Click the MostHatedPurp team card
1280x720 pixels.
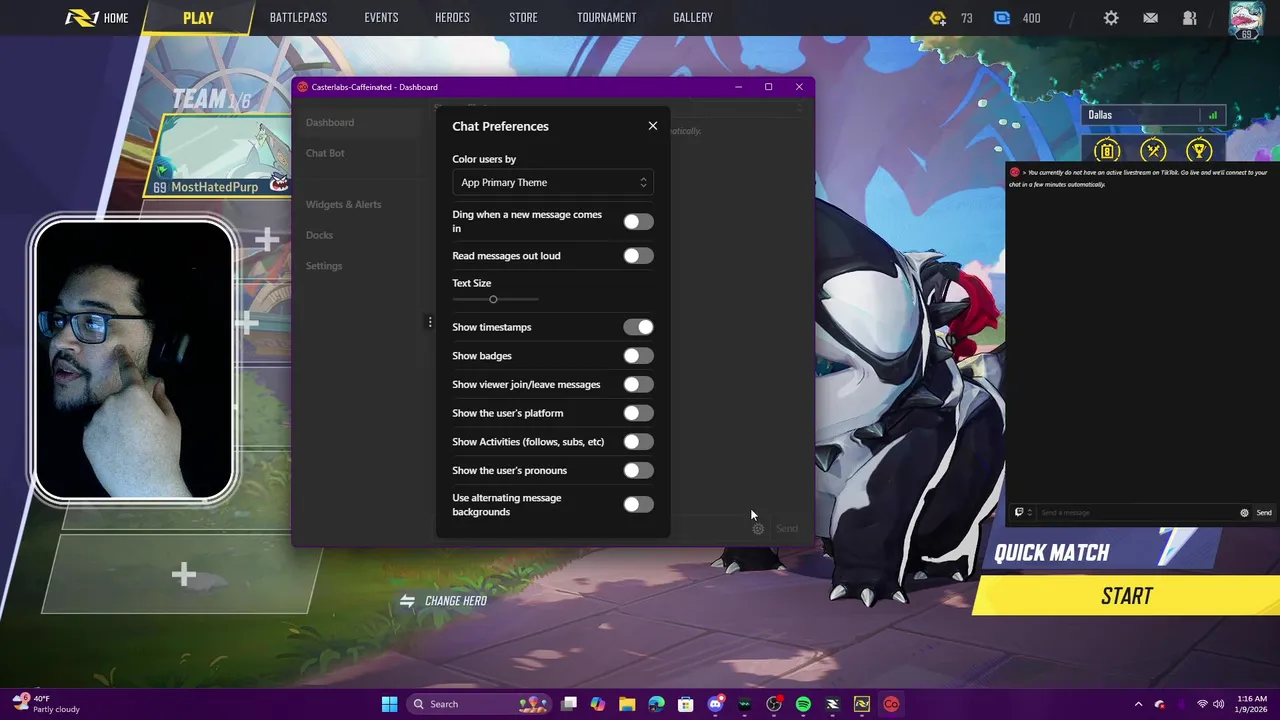(220, 155)
